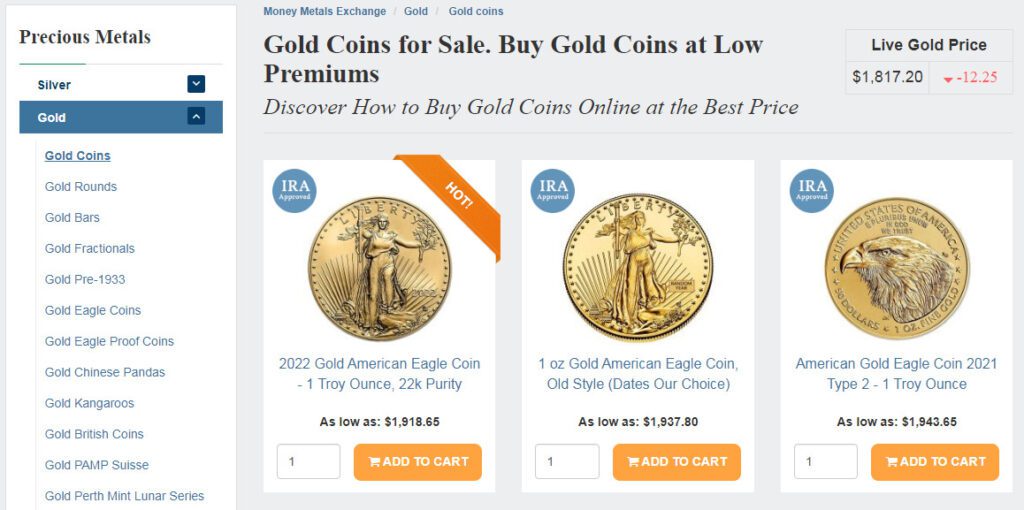Click IRA Approved badge on 2022 Gold Eagle

click(x=294, y=191)
